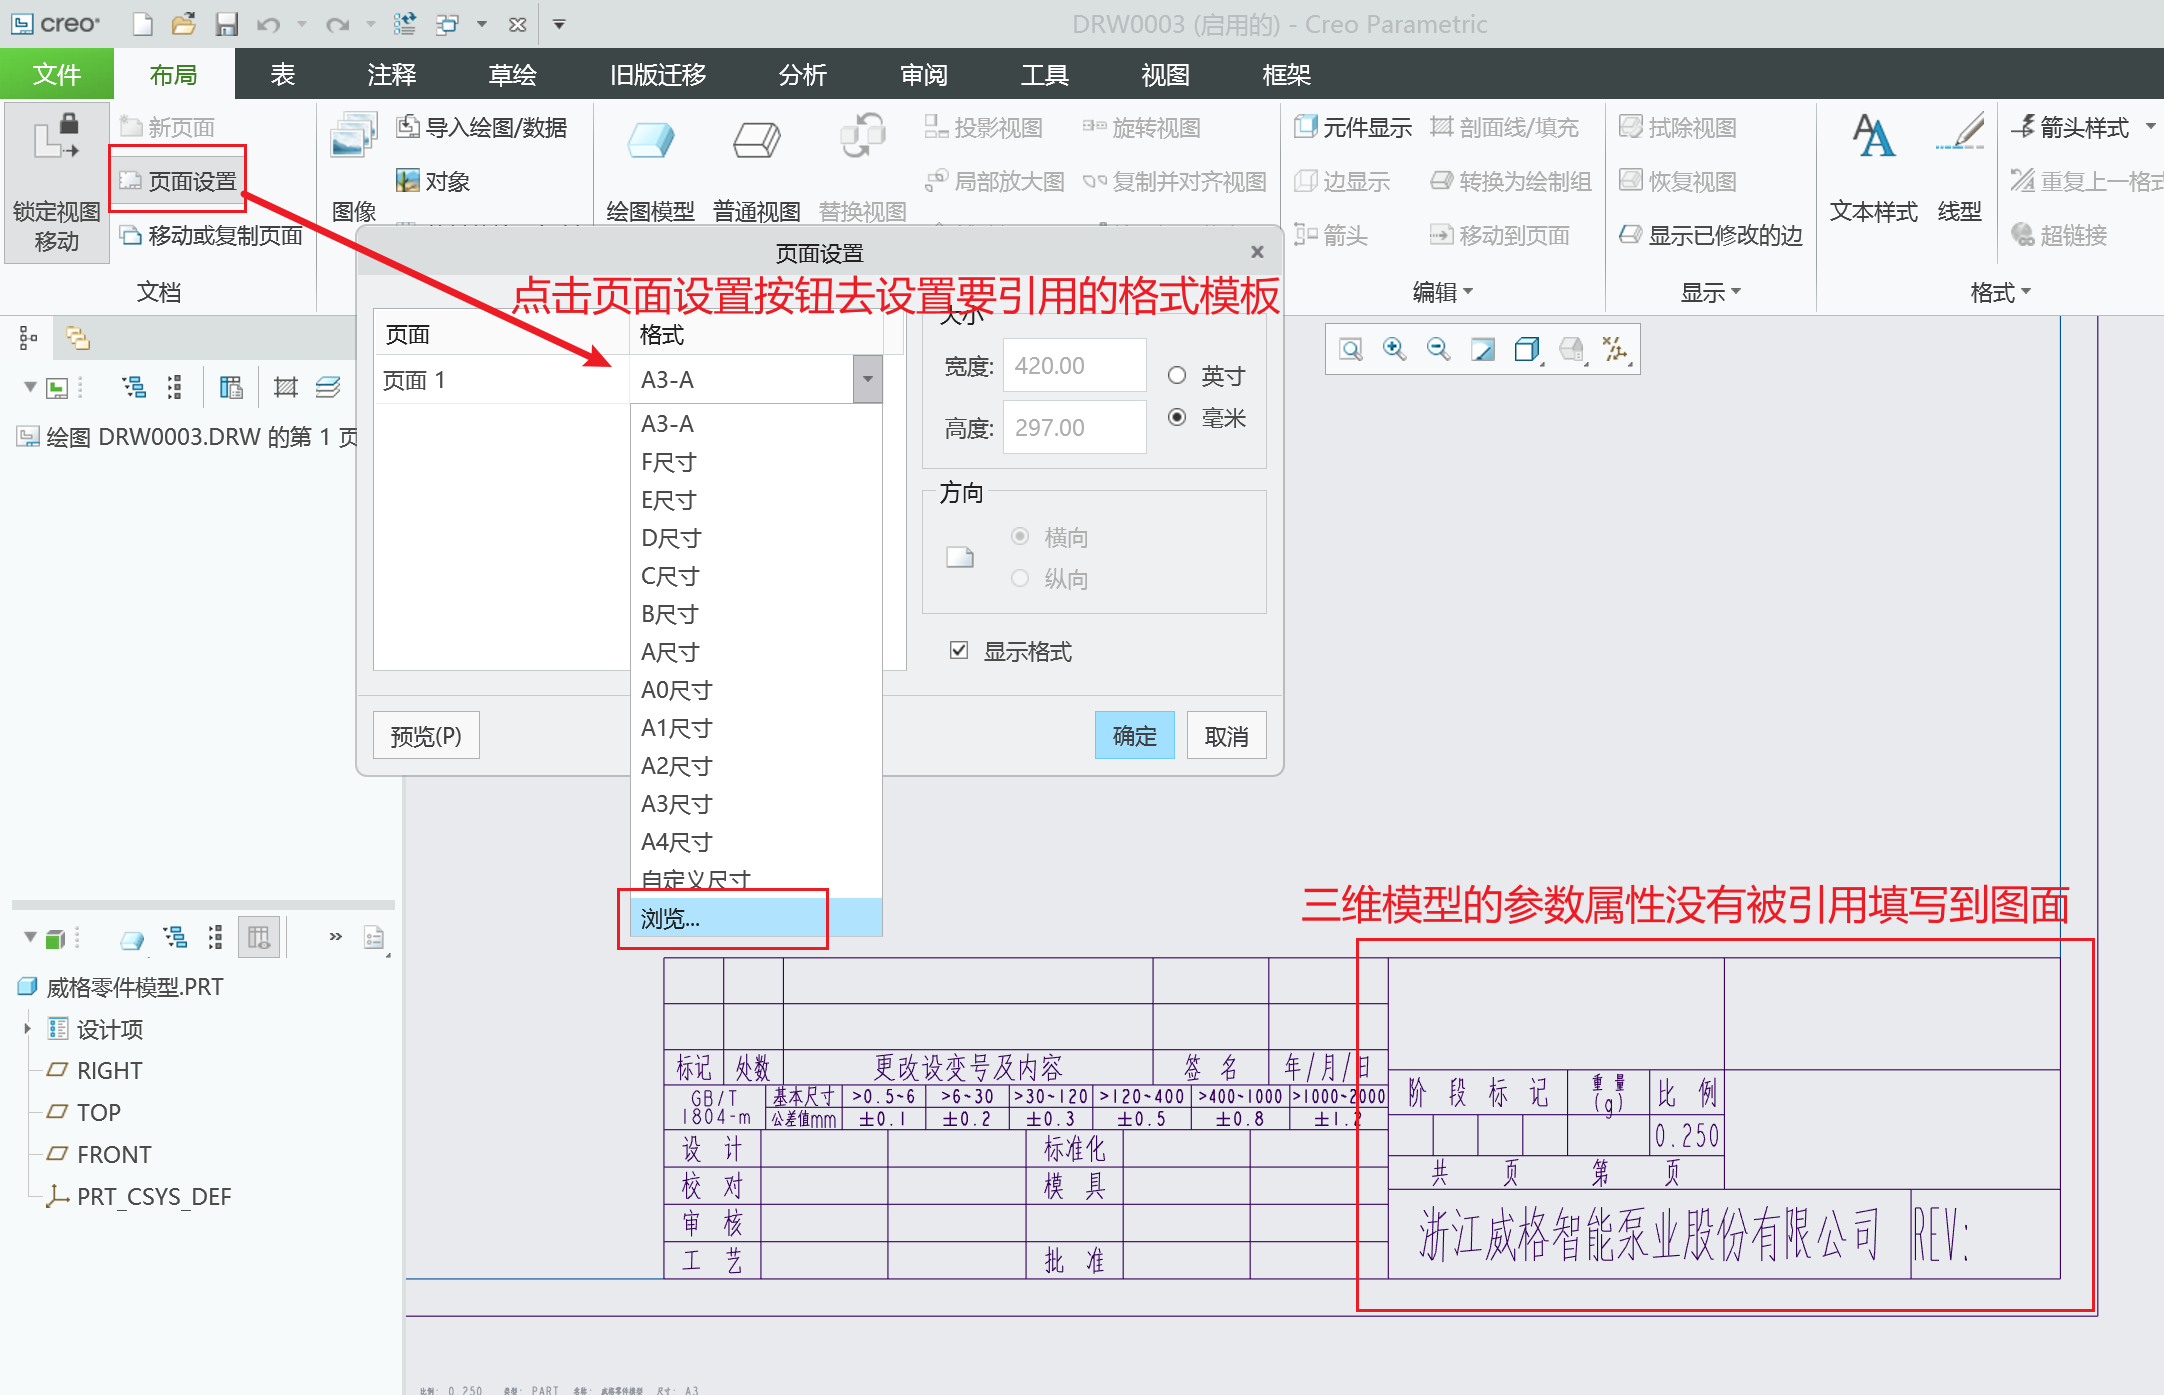Click the Undo arrow icon
The image size is (2164, 1395).
(268, 24)
